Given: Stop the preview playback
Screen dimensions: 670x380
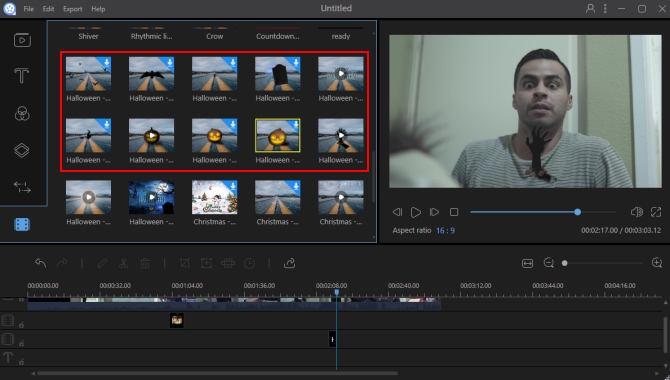Looking at the screenshot, I should pos(454,212).
